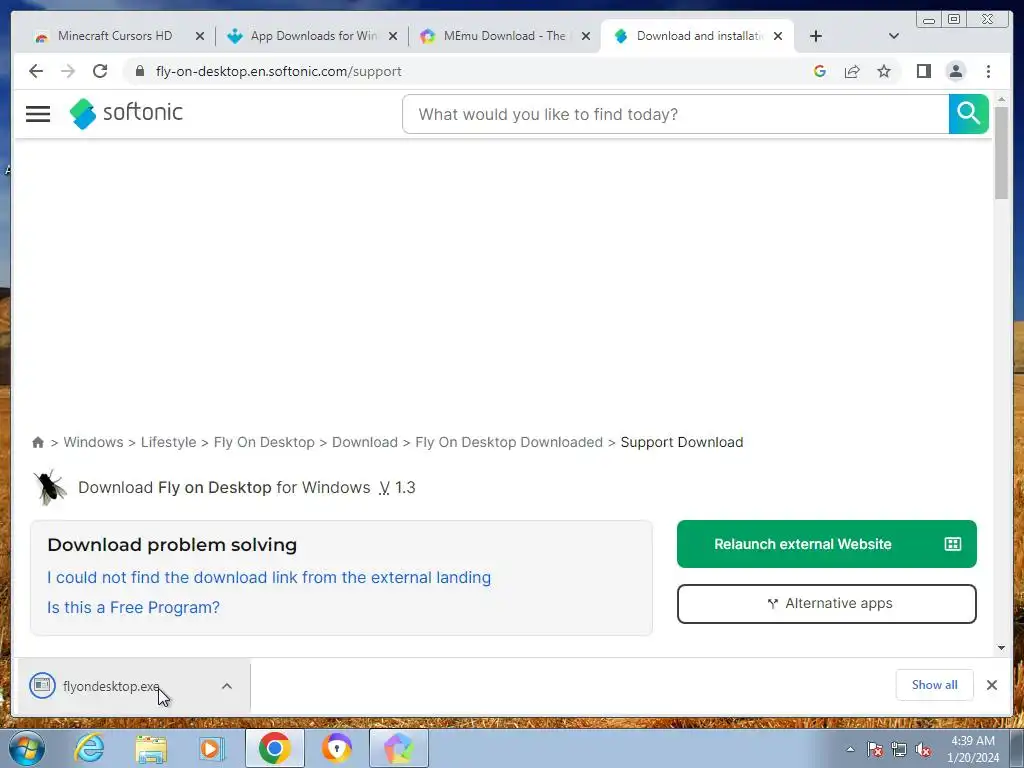
Task: Launch Internet Explorer from taskbar
Action: (89, 748)
